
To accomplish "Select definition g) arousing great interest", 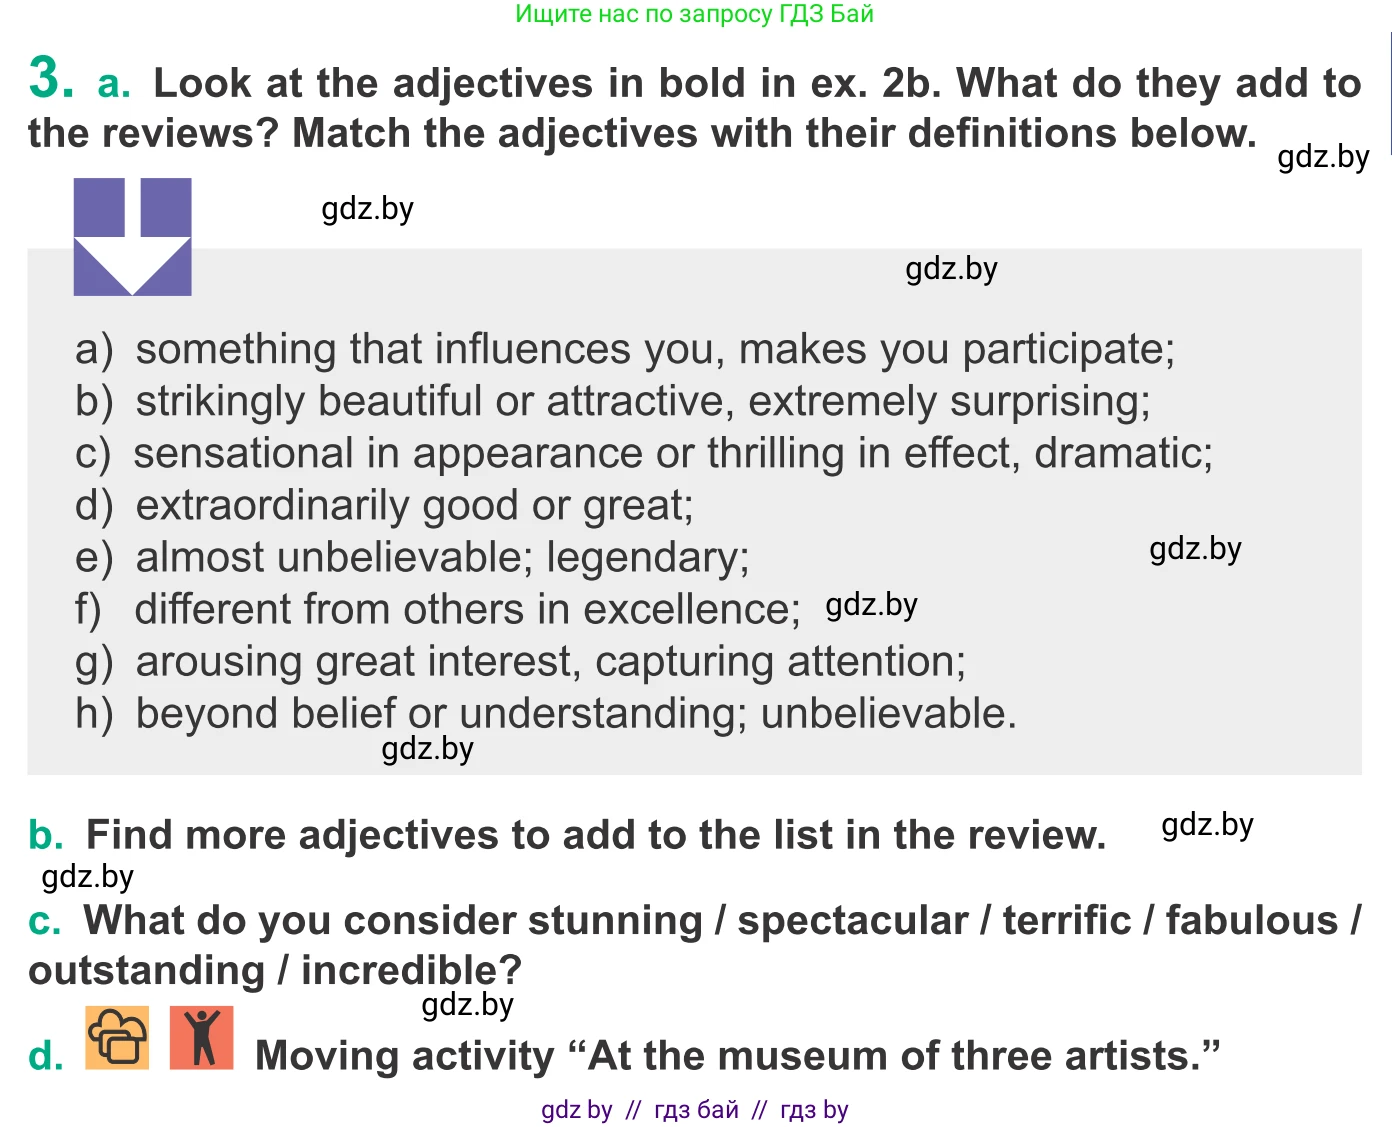I will click(x=520, y=661).
